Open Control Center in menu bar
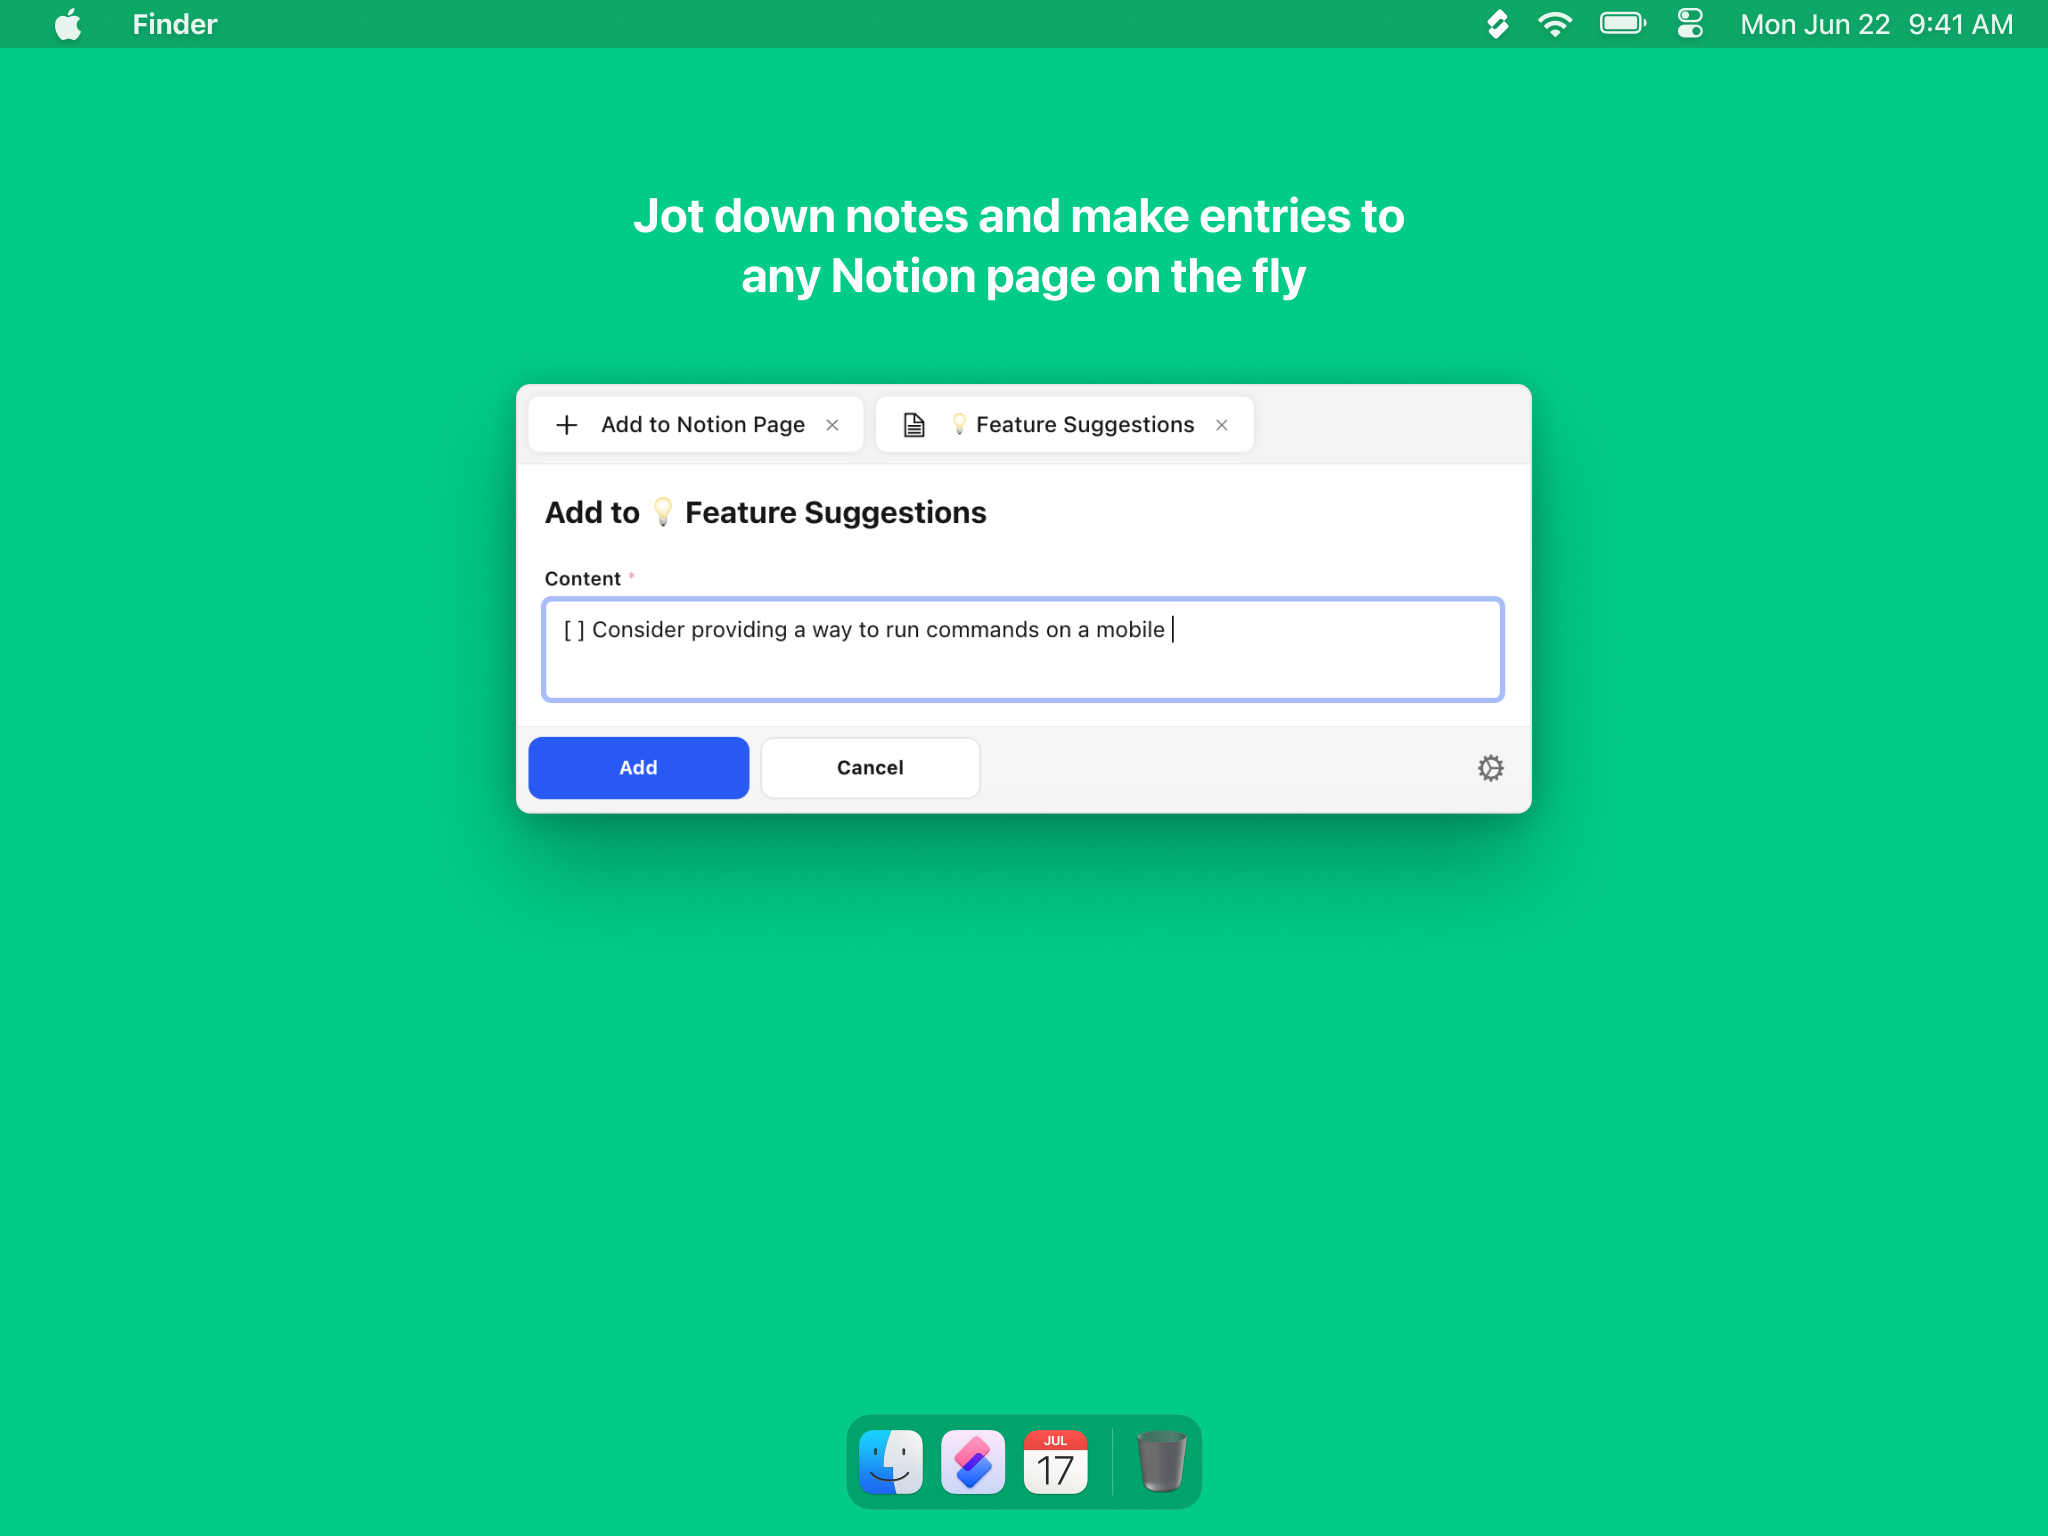The height and width of the screenshot is (1536, 2048). [x=1690, y=24]
